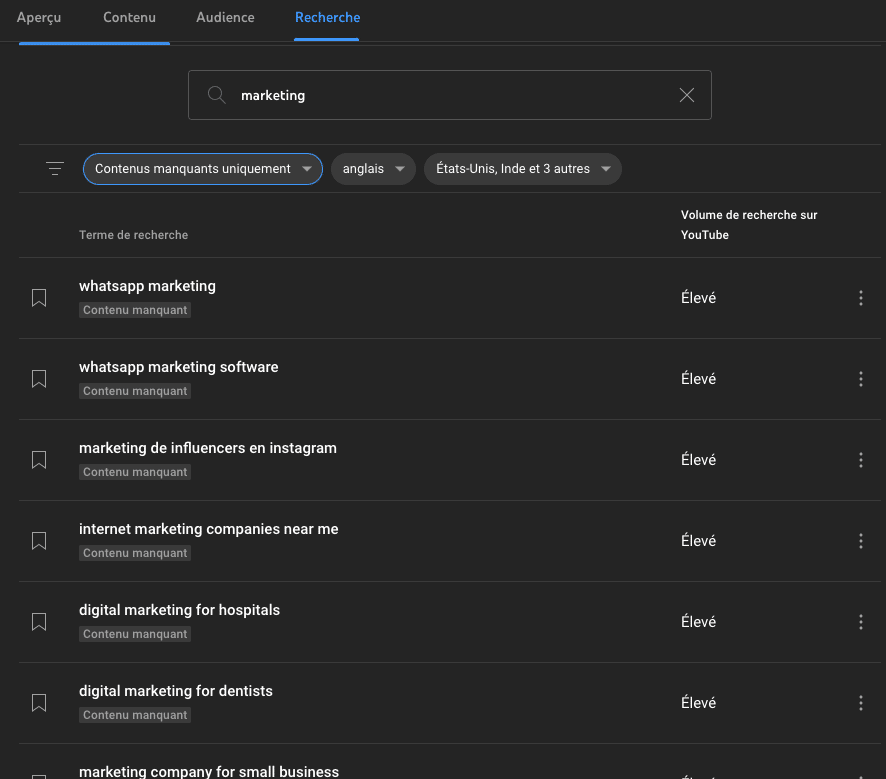Save marketing de influencers en instagram term
Viewport: 886px width, 779px height.
pos(39,460)
